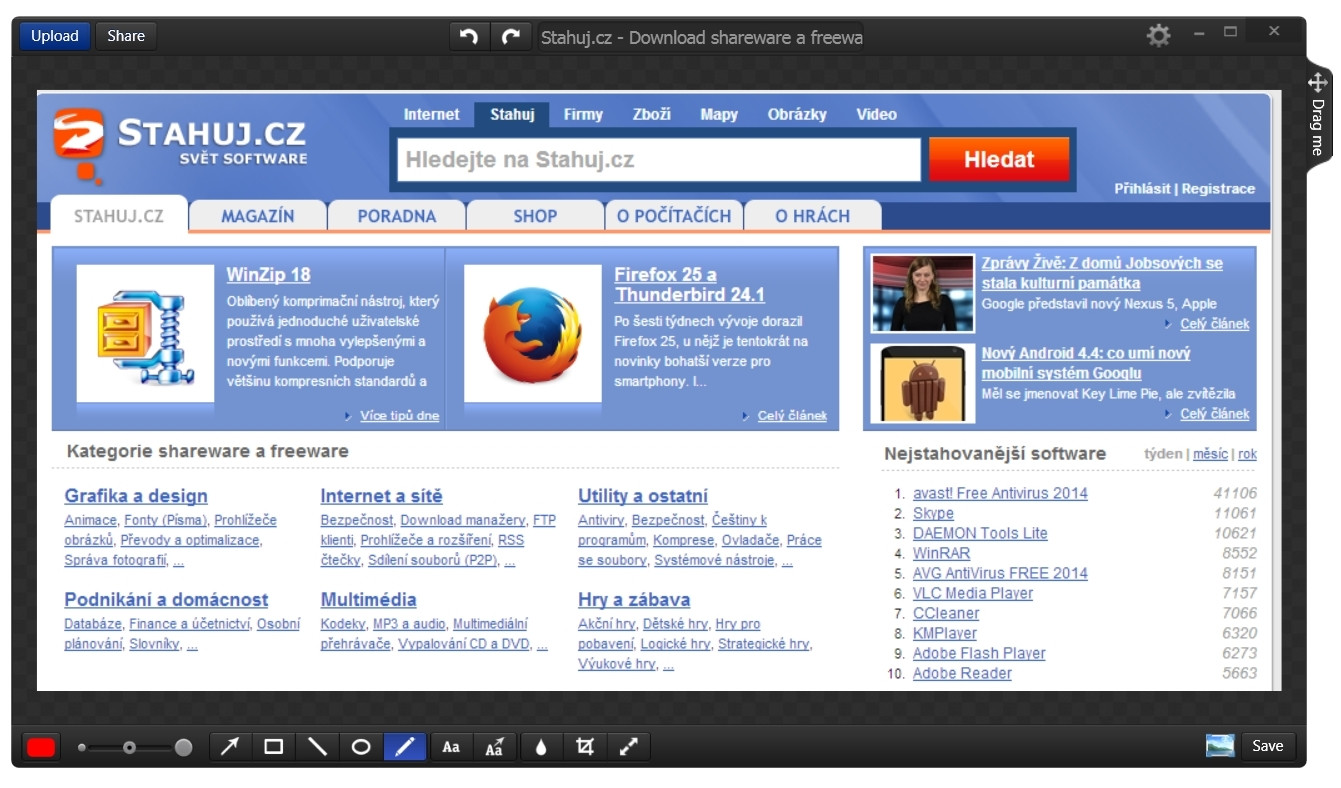The width and height of the screenshot is (1341, 788).
Task: Save the screenshot
Action: 1268,746
